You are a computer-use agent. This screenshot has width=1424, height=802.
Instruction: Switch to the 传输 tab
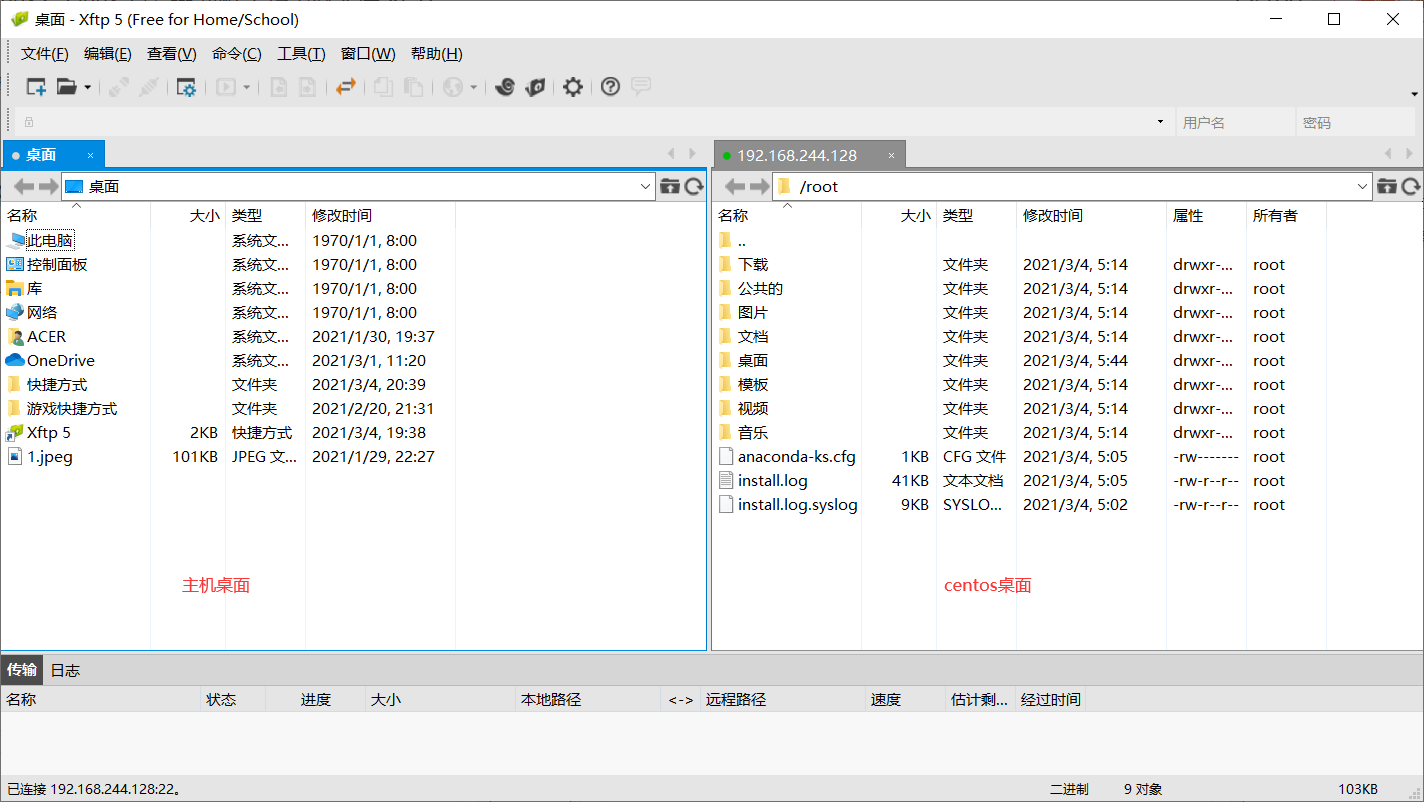22,670
